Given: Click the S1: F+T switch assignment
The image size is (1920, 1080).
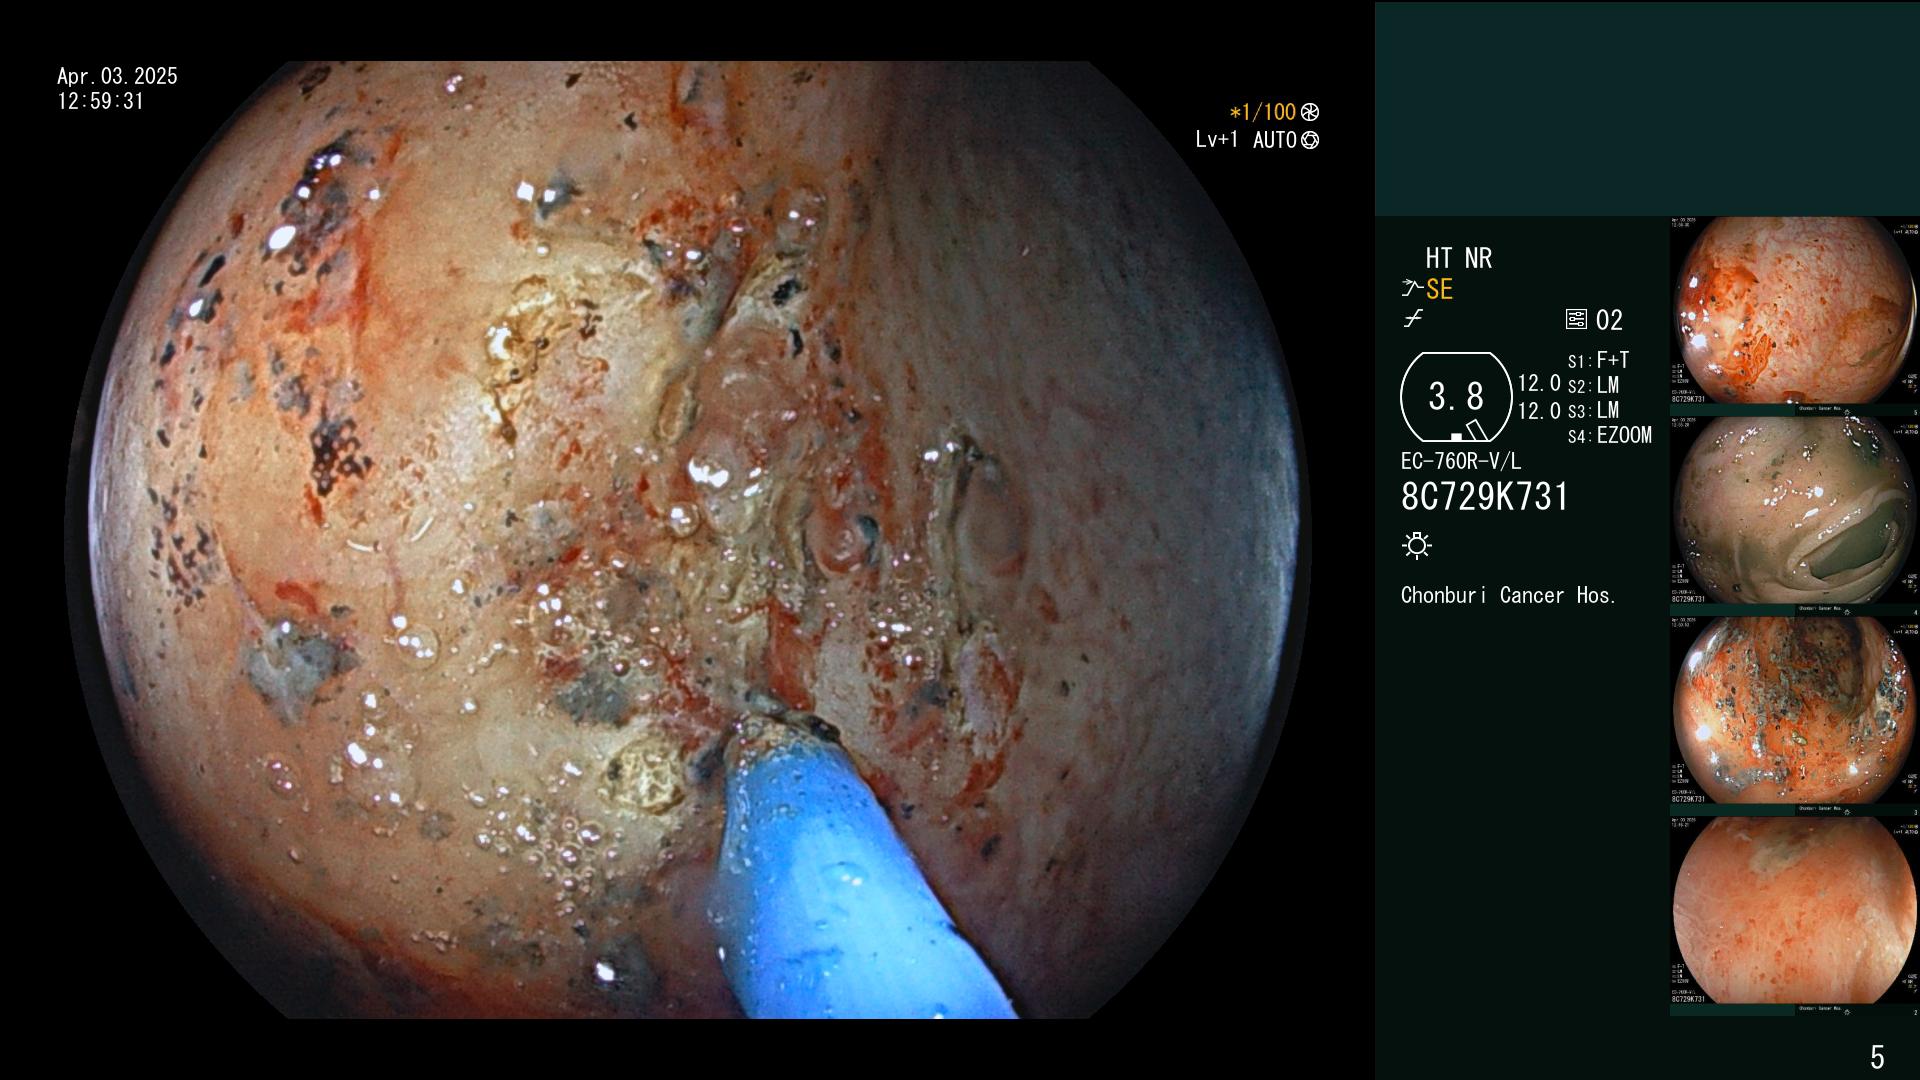Looking at the screenshot, I should coord(1598,361).
